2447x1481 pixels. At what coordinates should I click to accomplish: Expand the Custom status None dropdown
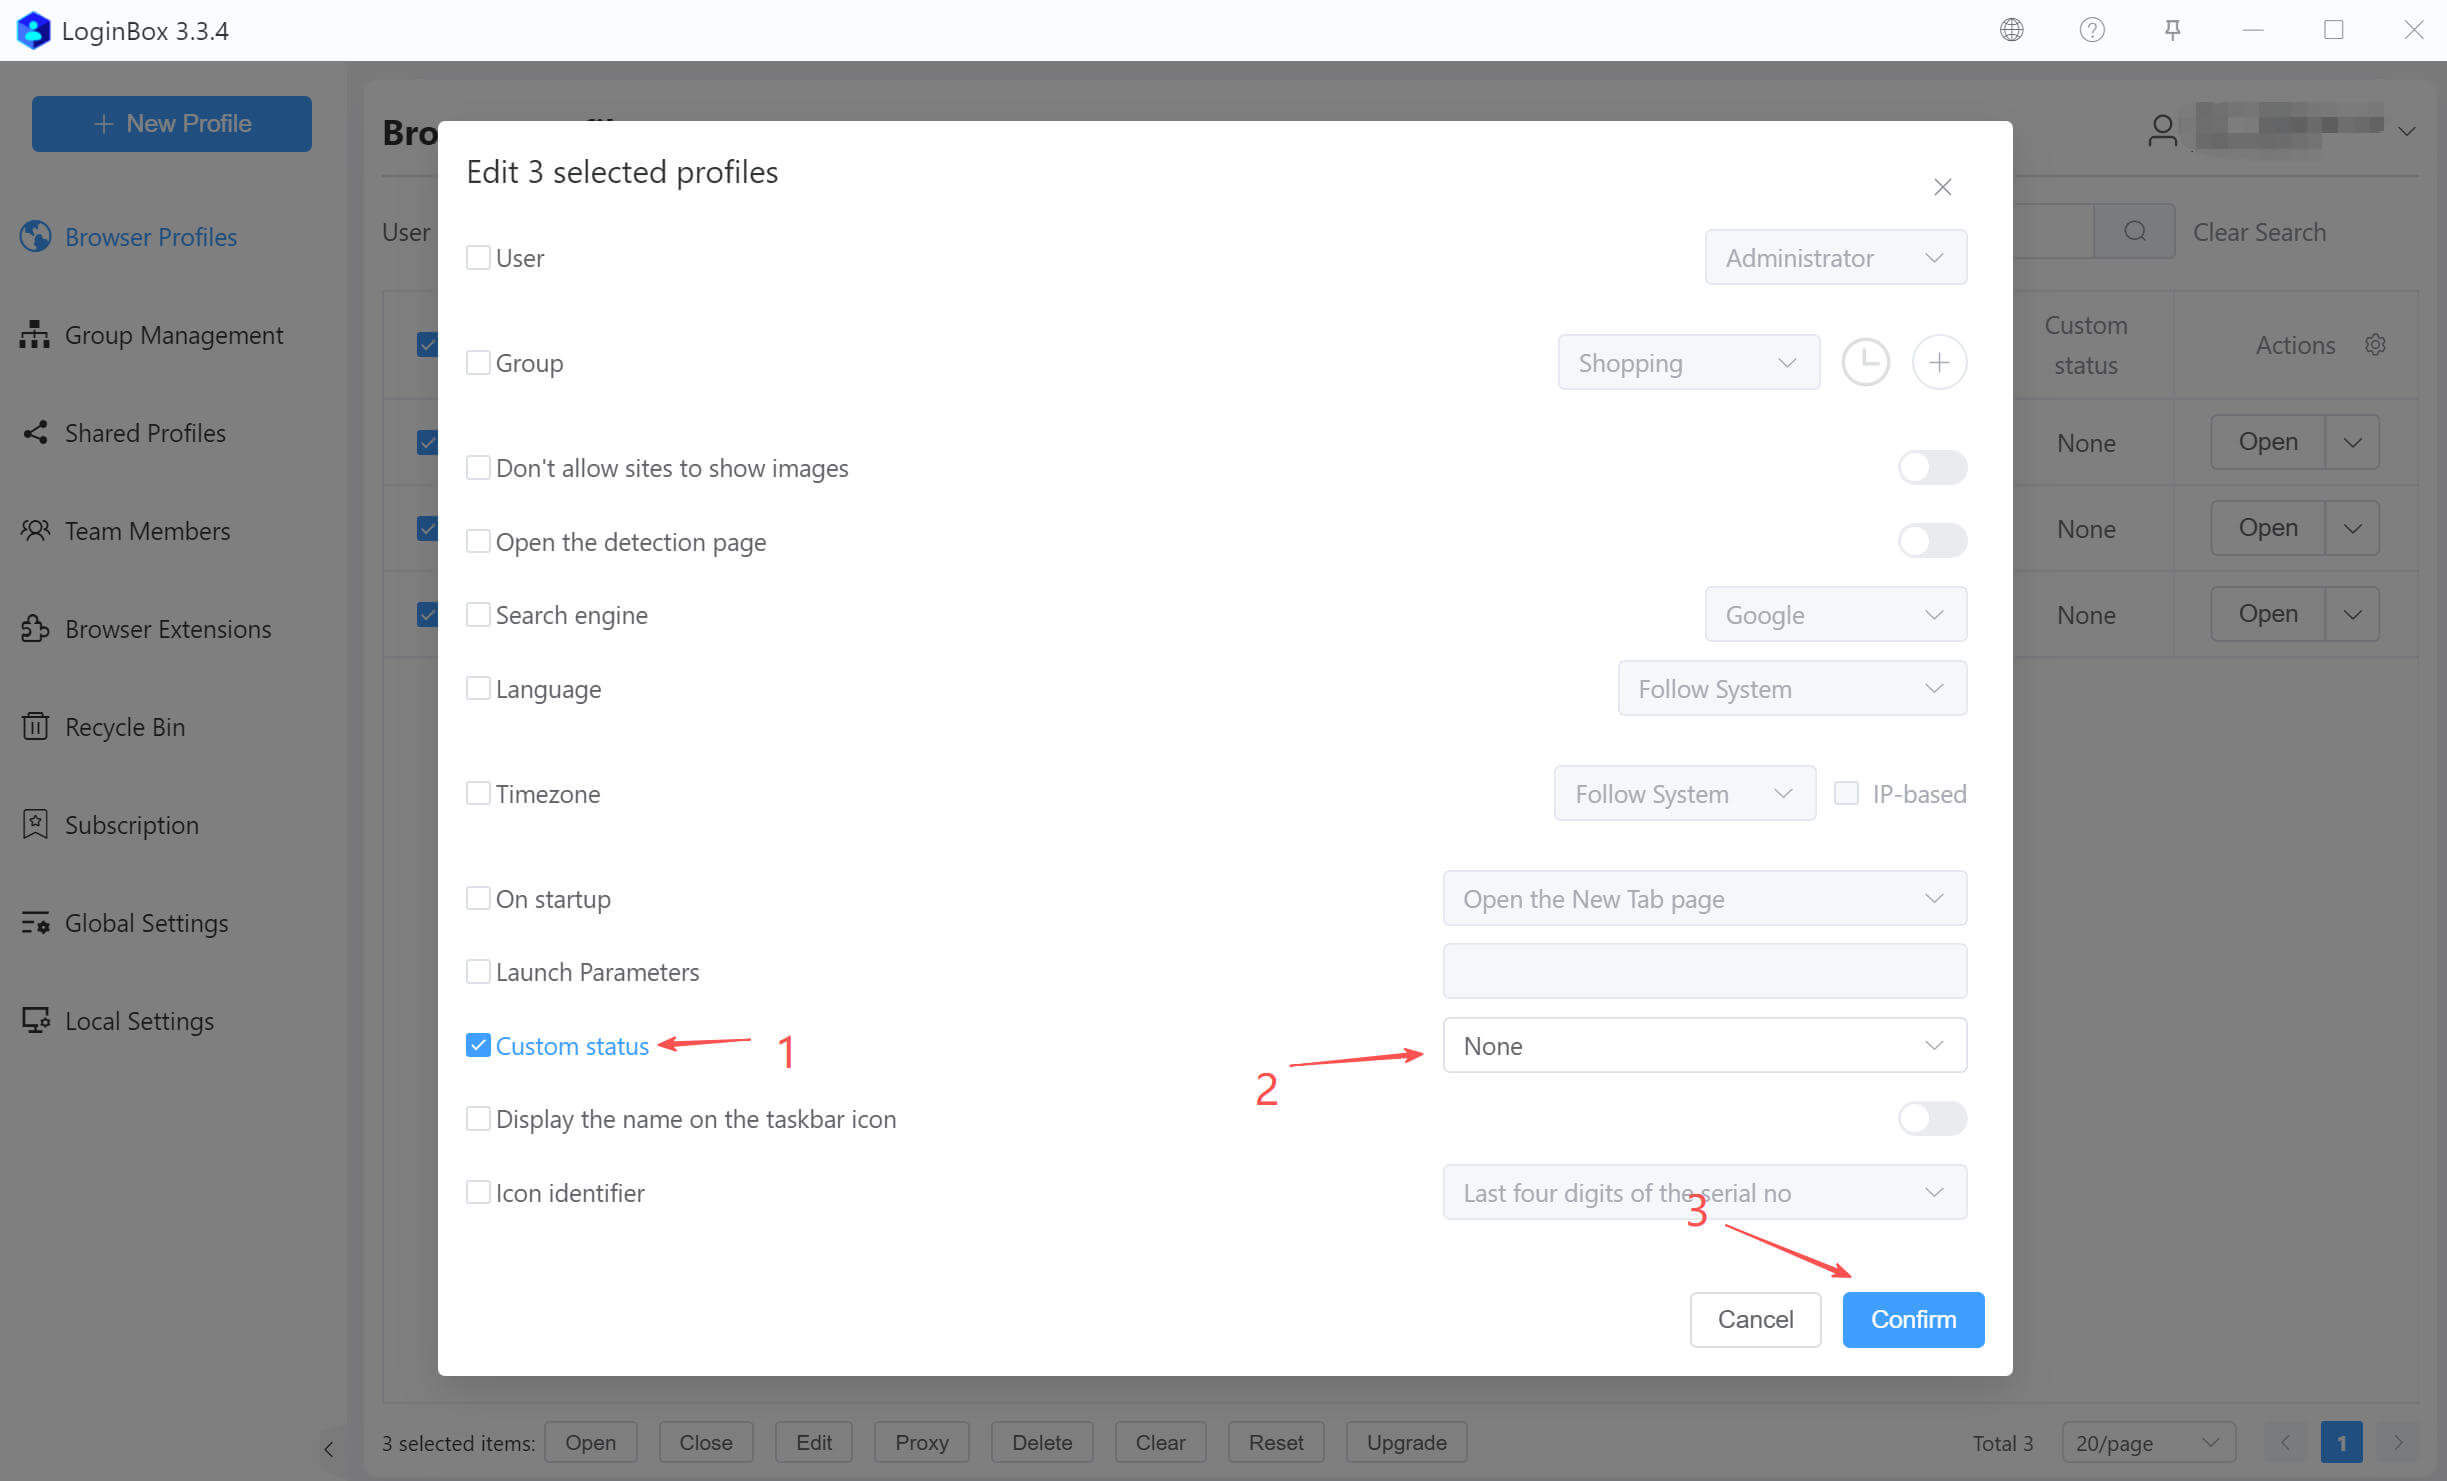click(1703, 1045)
